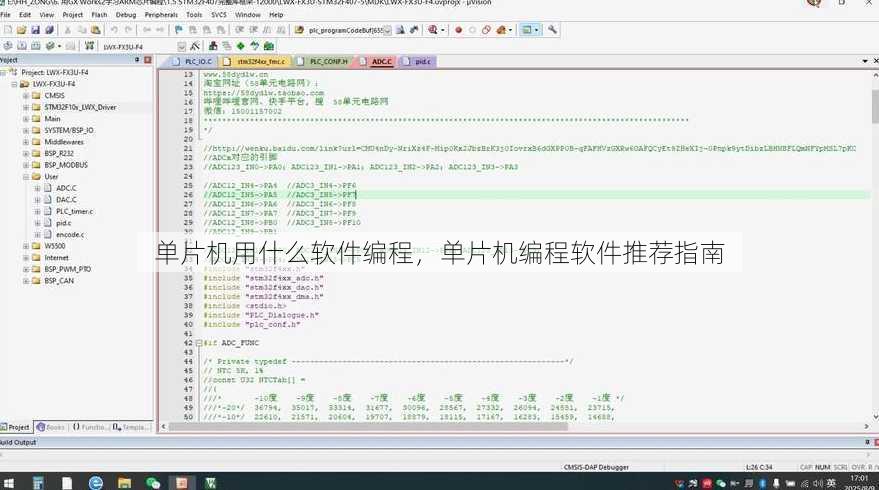
Task: Expand the STM32F10x_LWX_Driver group
Action: (25, 107)
